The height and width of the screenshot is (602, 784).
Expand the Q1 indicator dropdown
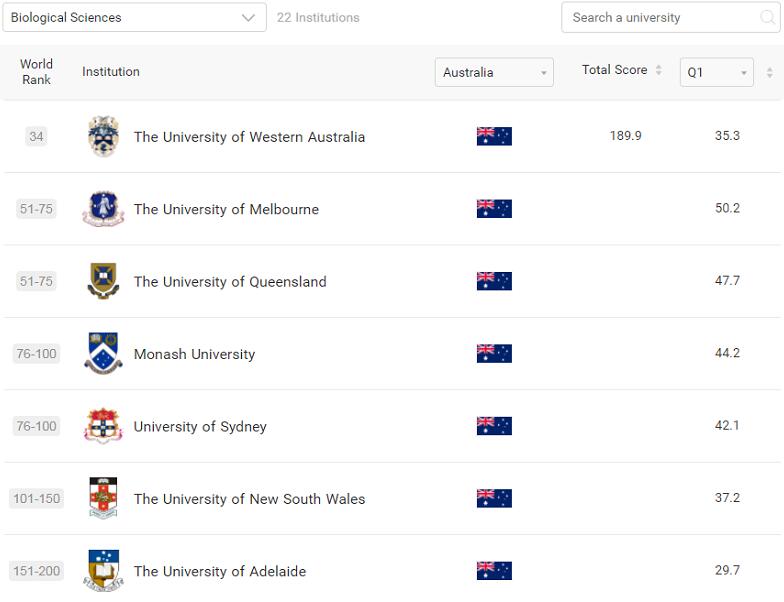(716, 73)
